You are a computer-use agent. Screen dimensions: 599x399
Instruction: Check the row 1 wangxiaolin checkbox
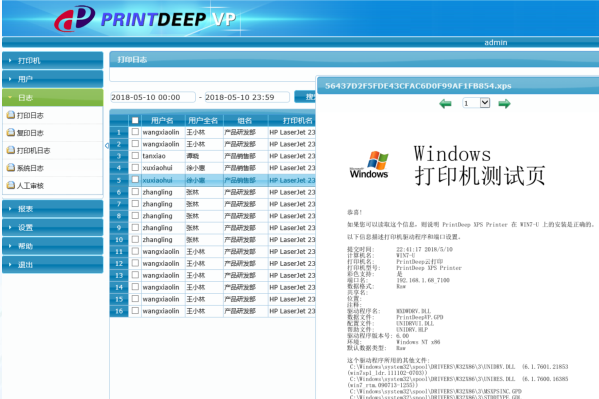click(x=135, y=131)
